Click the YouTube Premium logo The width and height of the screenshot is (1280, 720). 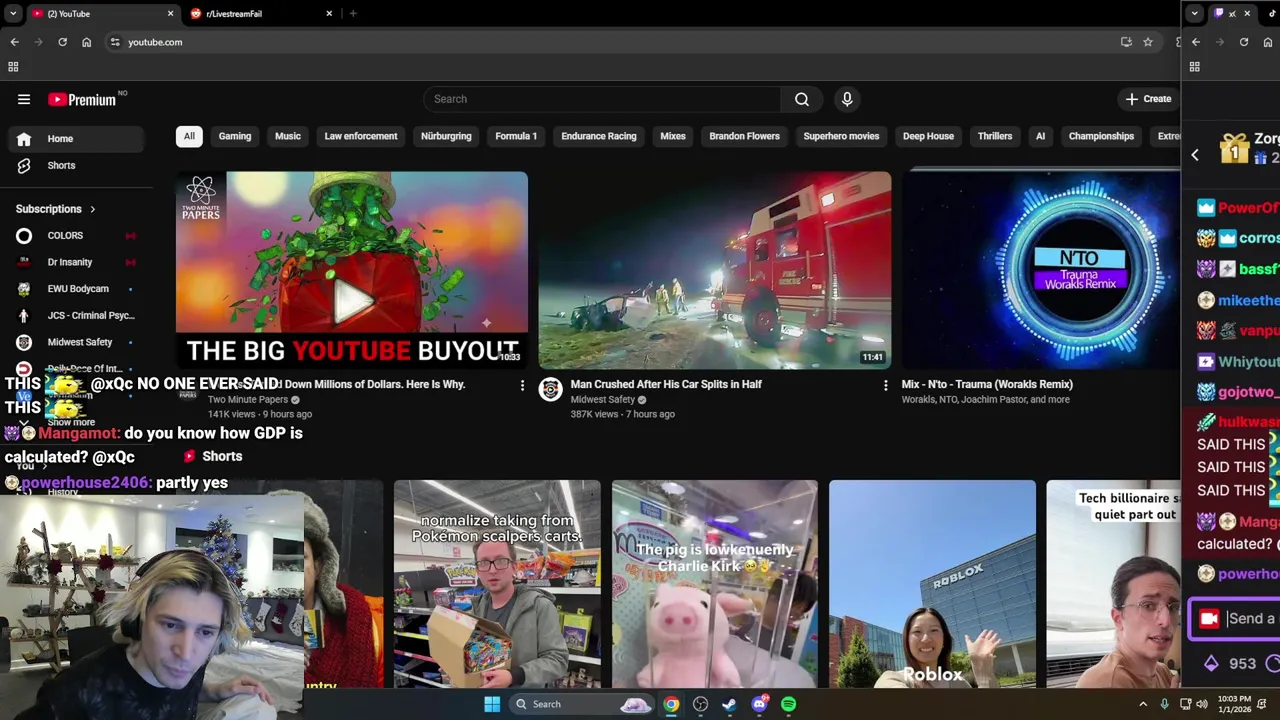point(82,99)
